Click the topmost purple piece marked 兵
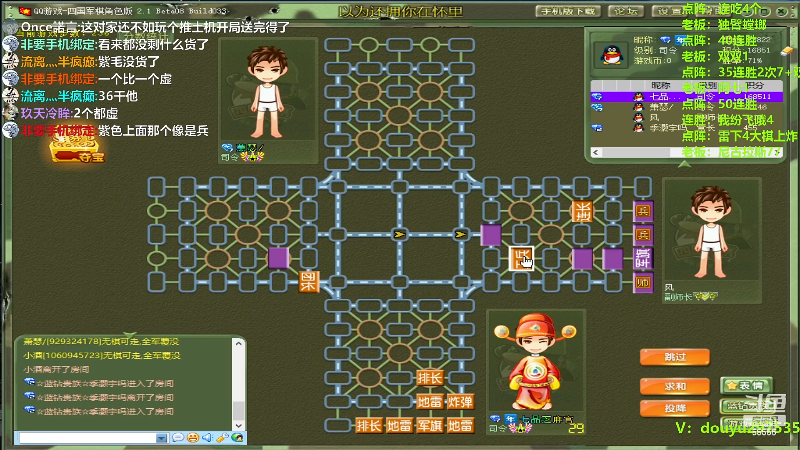 point(643,211)
